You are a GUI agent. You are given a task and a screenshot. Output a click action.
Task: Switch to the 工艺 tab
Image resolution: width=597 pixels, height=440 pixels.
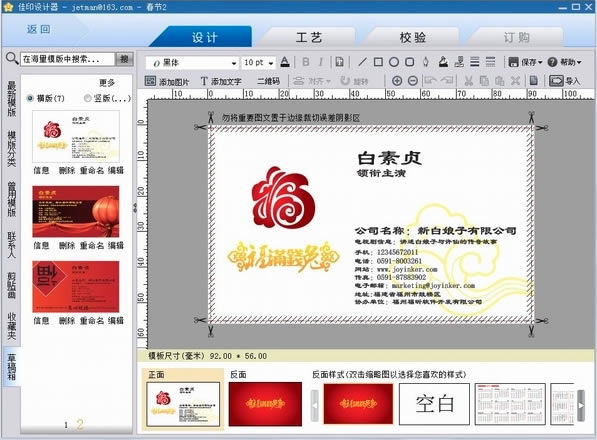(x=309, y=37)
